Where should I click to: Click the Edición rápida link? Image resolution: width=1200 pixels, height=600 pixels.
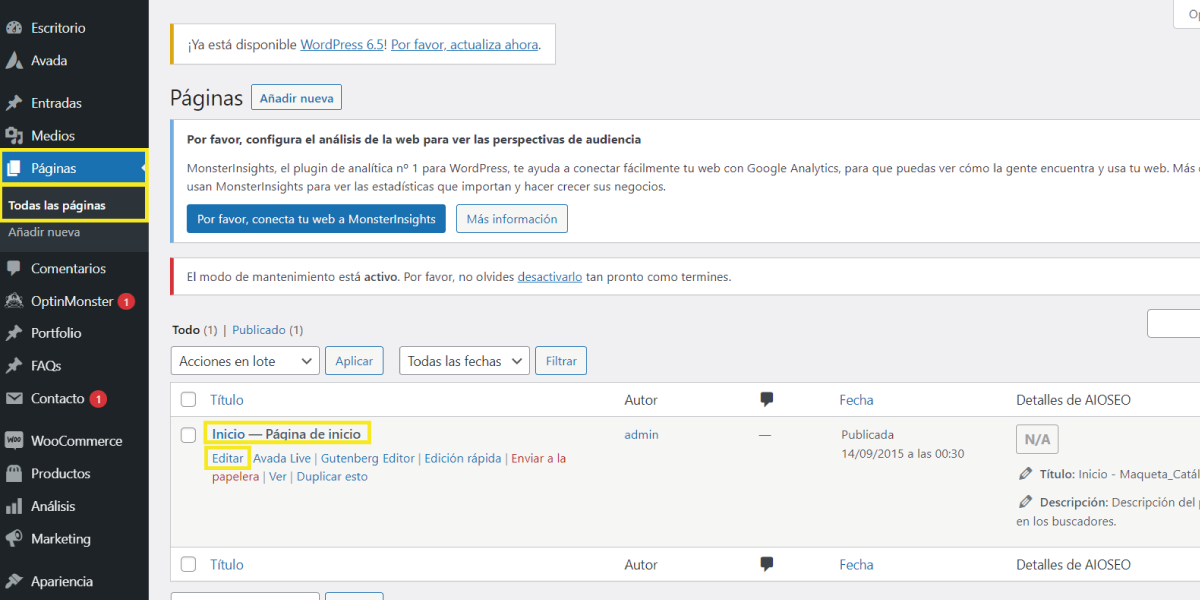click(462, 459)
